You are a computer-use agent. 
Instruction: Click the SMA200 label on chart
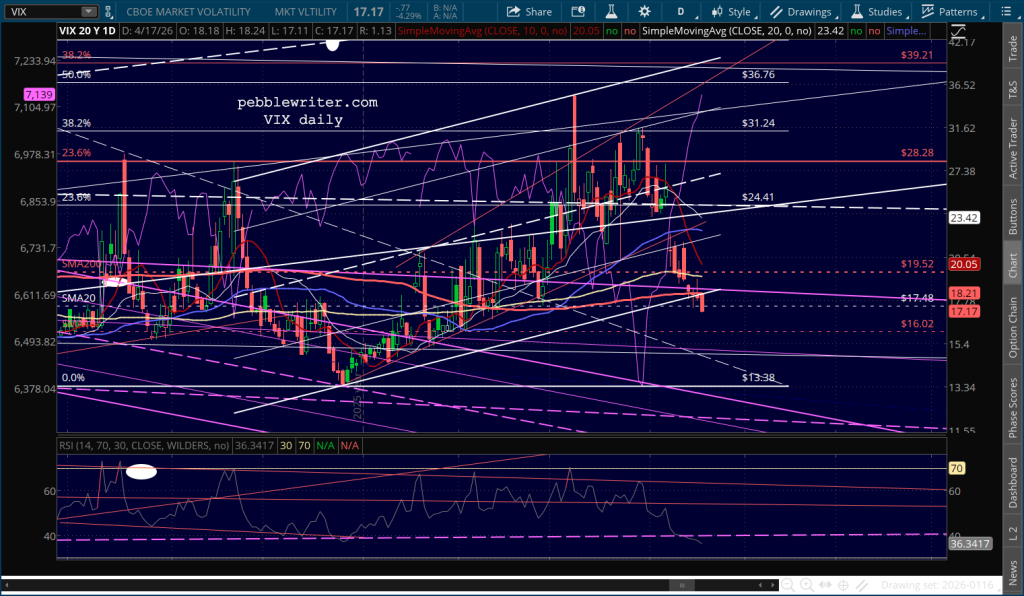[x=80, y=264]
